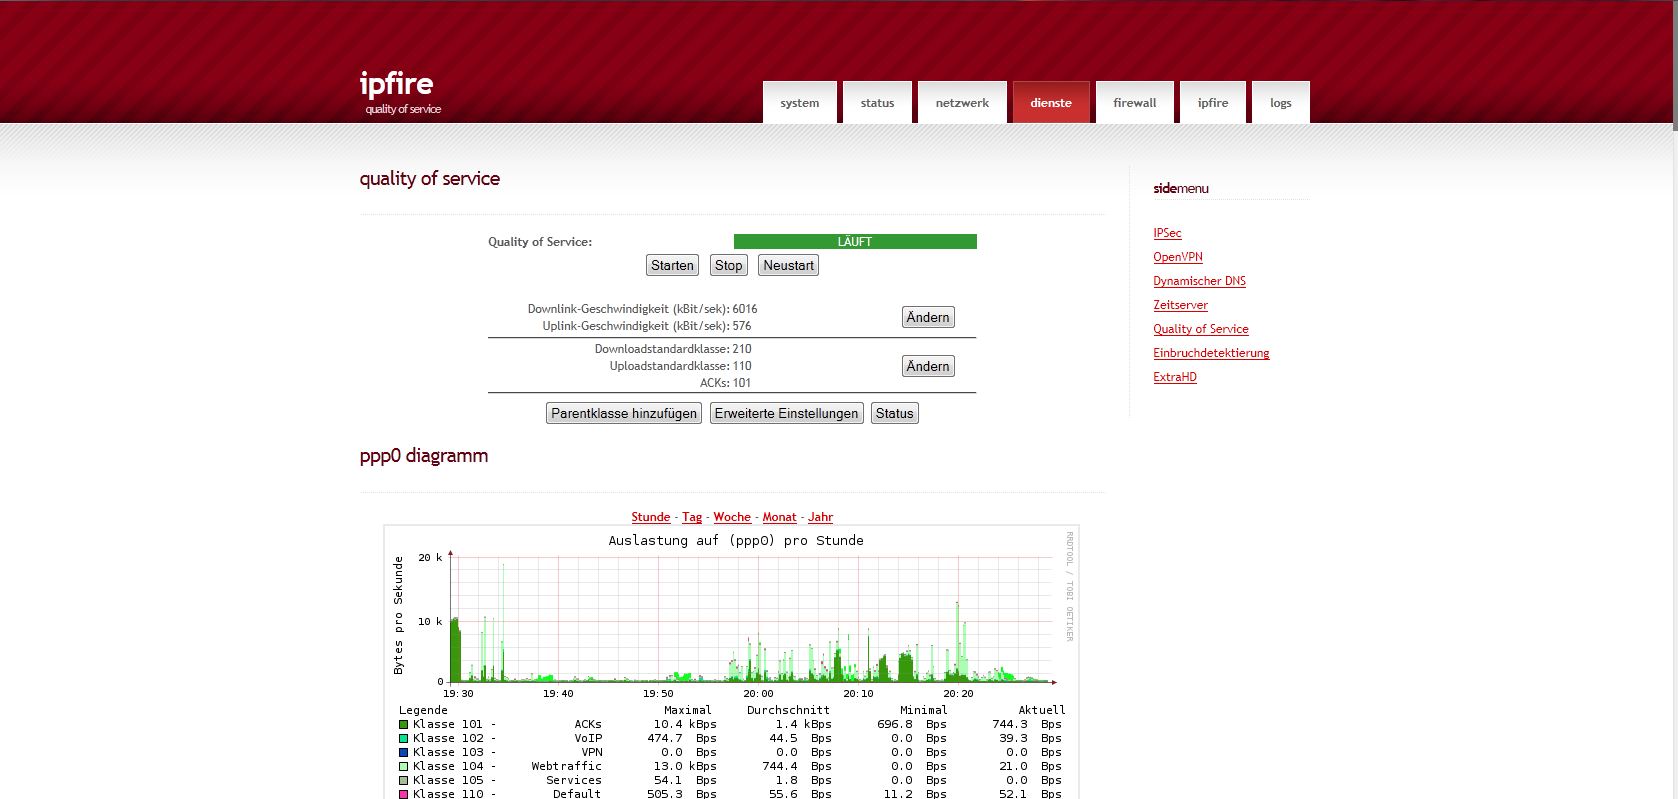Open the IPSec sidemenu link
The width and height of the screenshot is (1678, 799).
pyautogui.click(x=1167, y=233)
